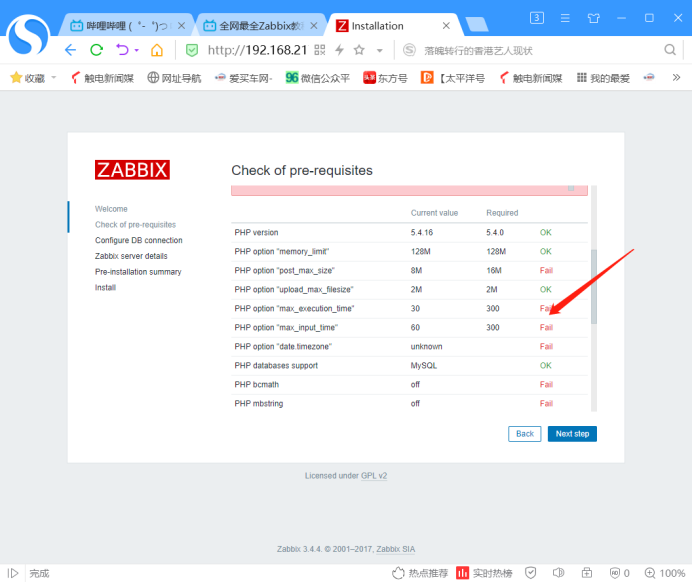Image resolution: width=692 pixels, height=582 pixels.
Task: Go to the browser home page icon
Action: 157,50
